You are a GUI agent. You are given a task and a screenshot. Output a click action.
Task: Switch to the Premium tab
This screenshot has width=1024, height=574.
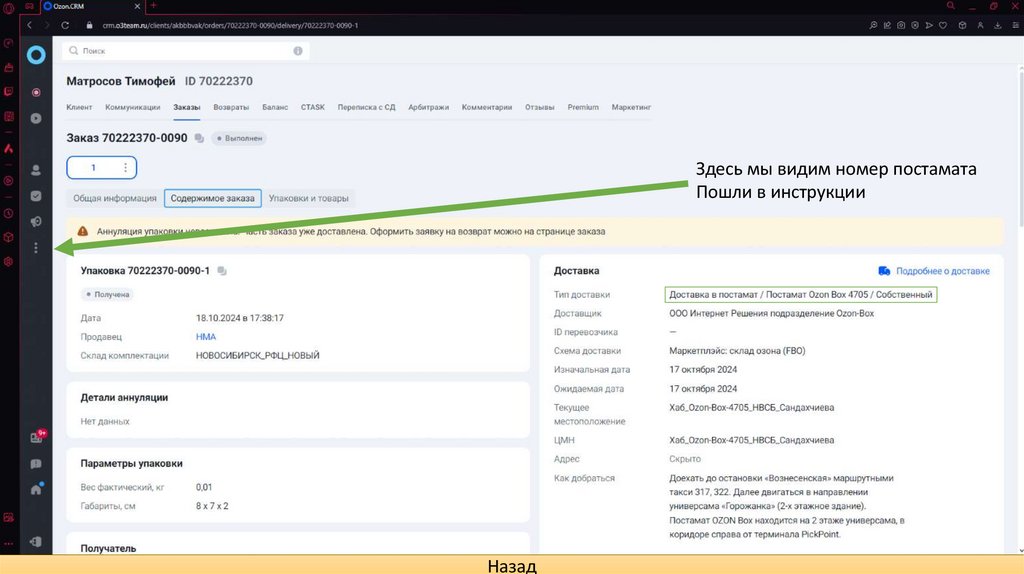click(x=583, y=107)
